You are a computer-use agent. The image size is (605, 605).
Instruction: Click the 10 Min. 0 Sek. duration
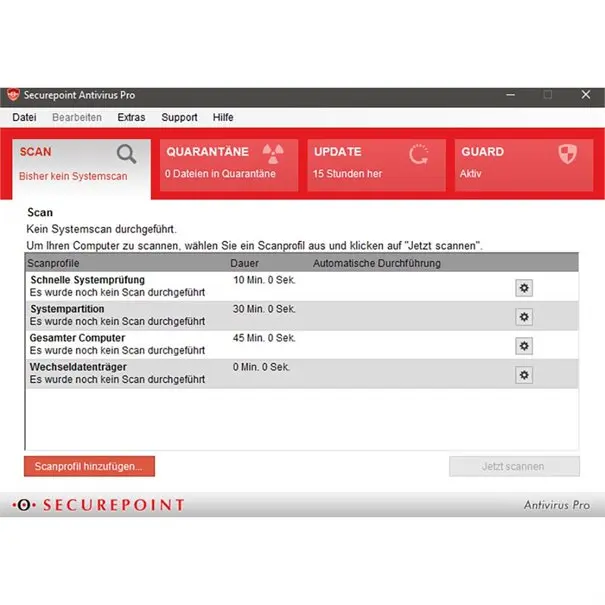pos(264,280)
